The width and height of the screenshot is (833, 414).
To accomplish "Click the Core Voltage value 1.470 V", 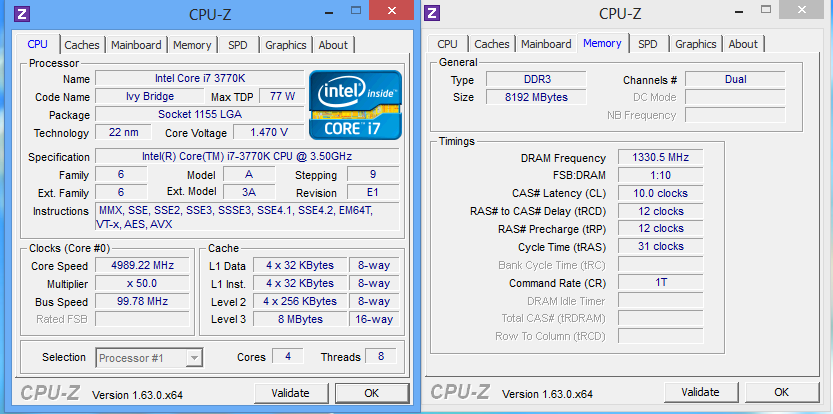I will click(x=269, y=132).
